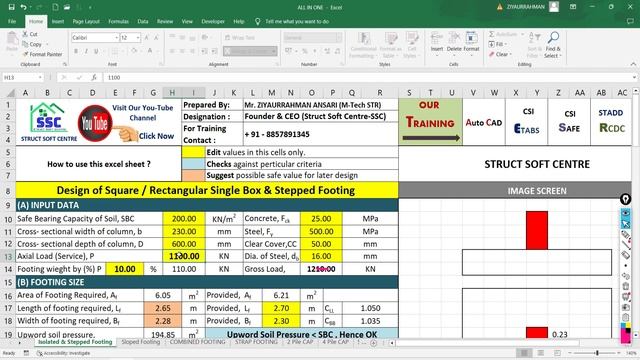Open the Merge & Center dropdown
The height and width of the screenshot is (360, 640).
click(274, 51)
